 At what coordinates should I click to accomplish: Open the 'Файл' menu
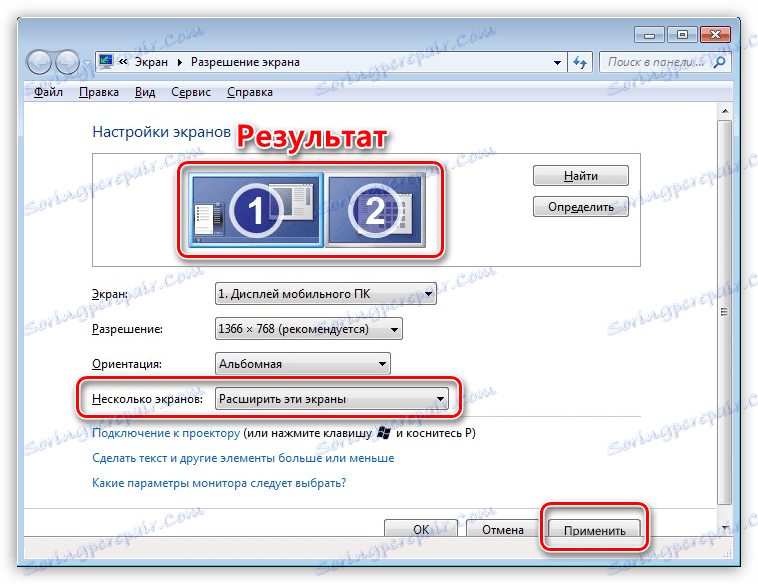pyautogui.click(x=48, y=92)
